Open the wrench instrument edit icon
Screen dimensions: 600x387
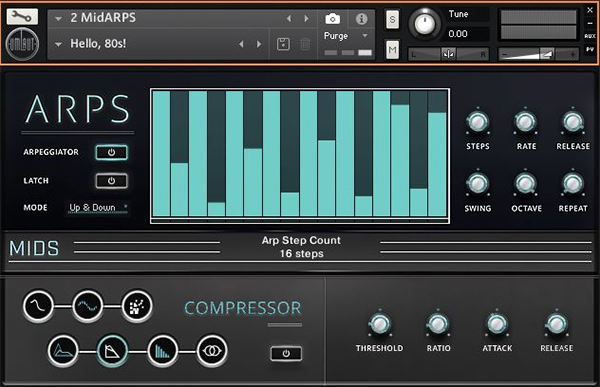point(22,16)
